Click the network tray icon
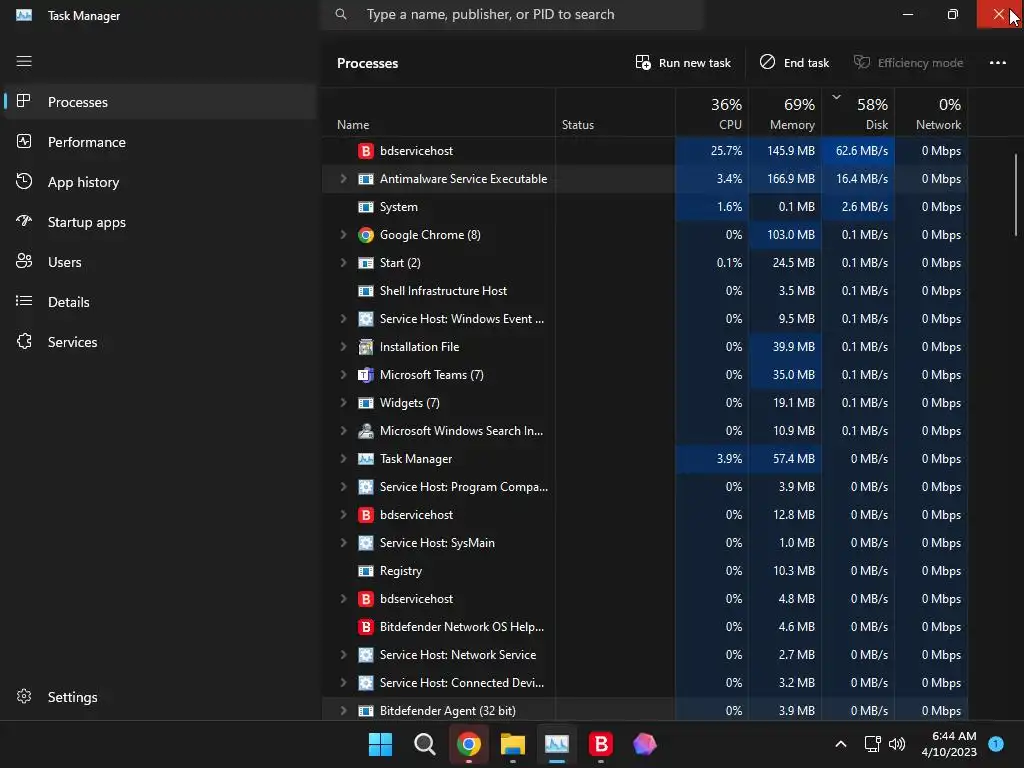This screenshot has height=768, width=1024. (872, 744)
